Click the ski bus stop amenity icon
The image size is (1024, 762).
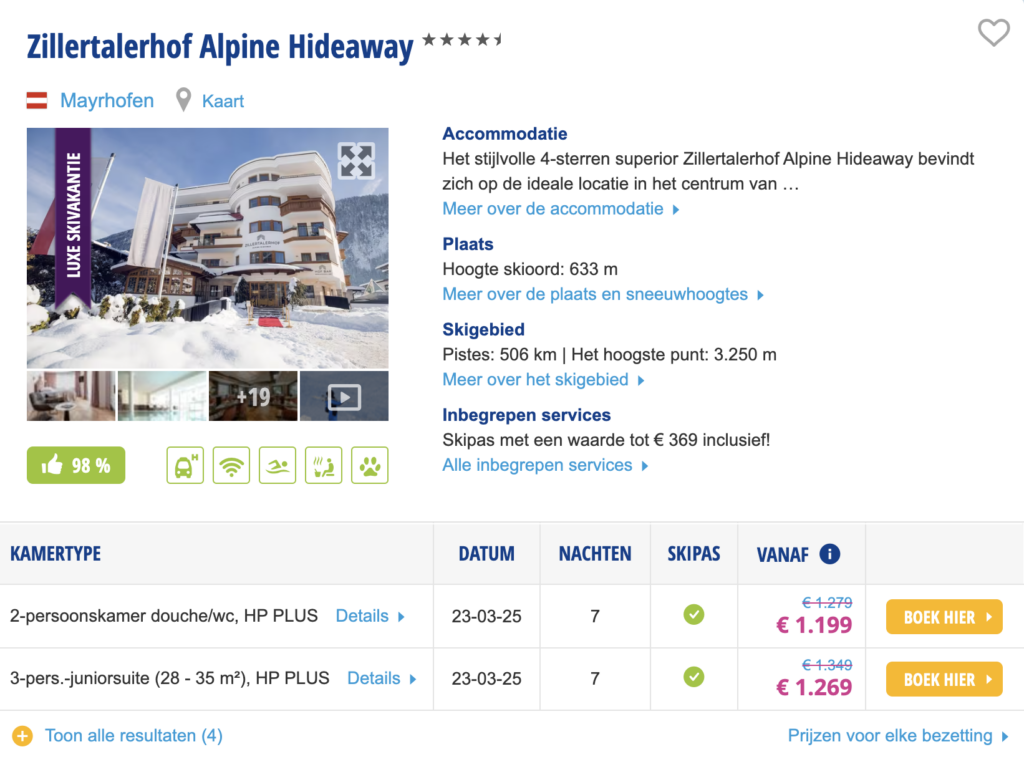point(184,465)
